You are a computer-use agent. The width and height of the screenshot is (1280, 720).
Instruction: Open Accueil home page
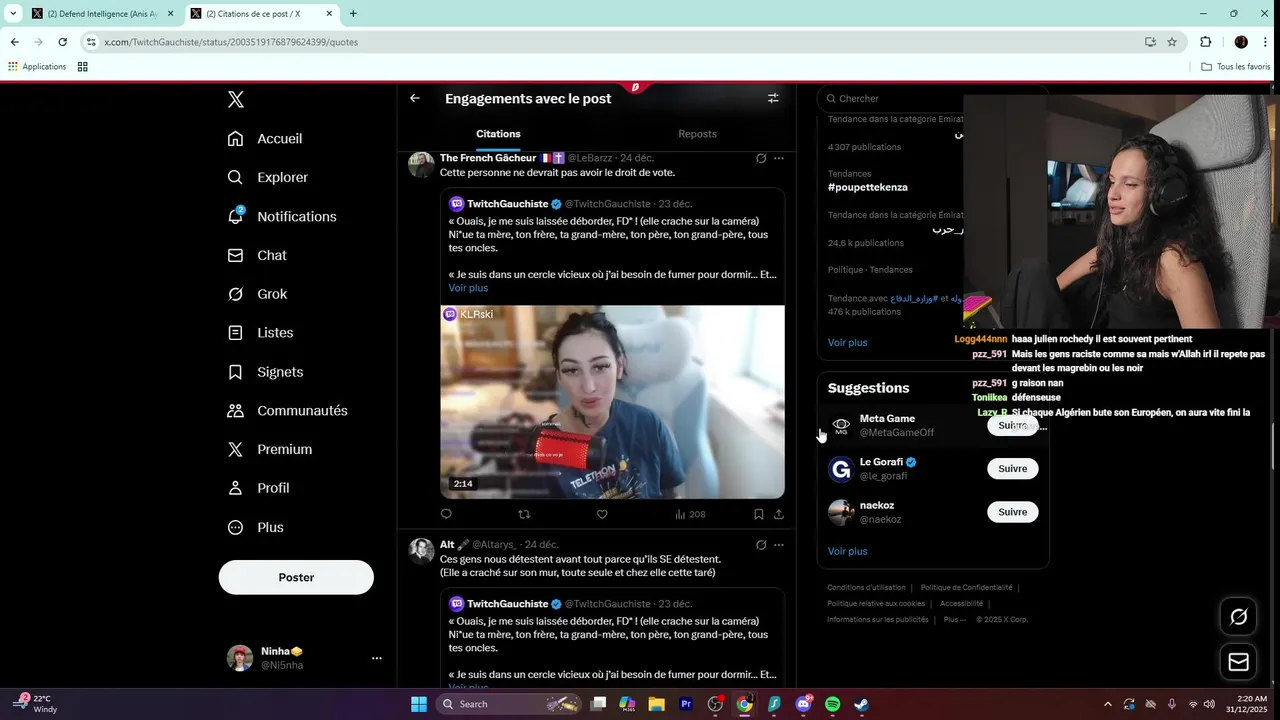[x=265, y=139]
